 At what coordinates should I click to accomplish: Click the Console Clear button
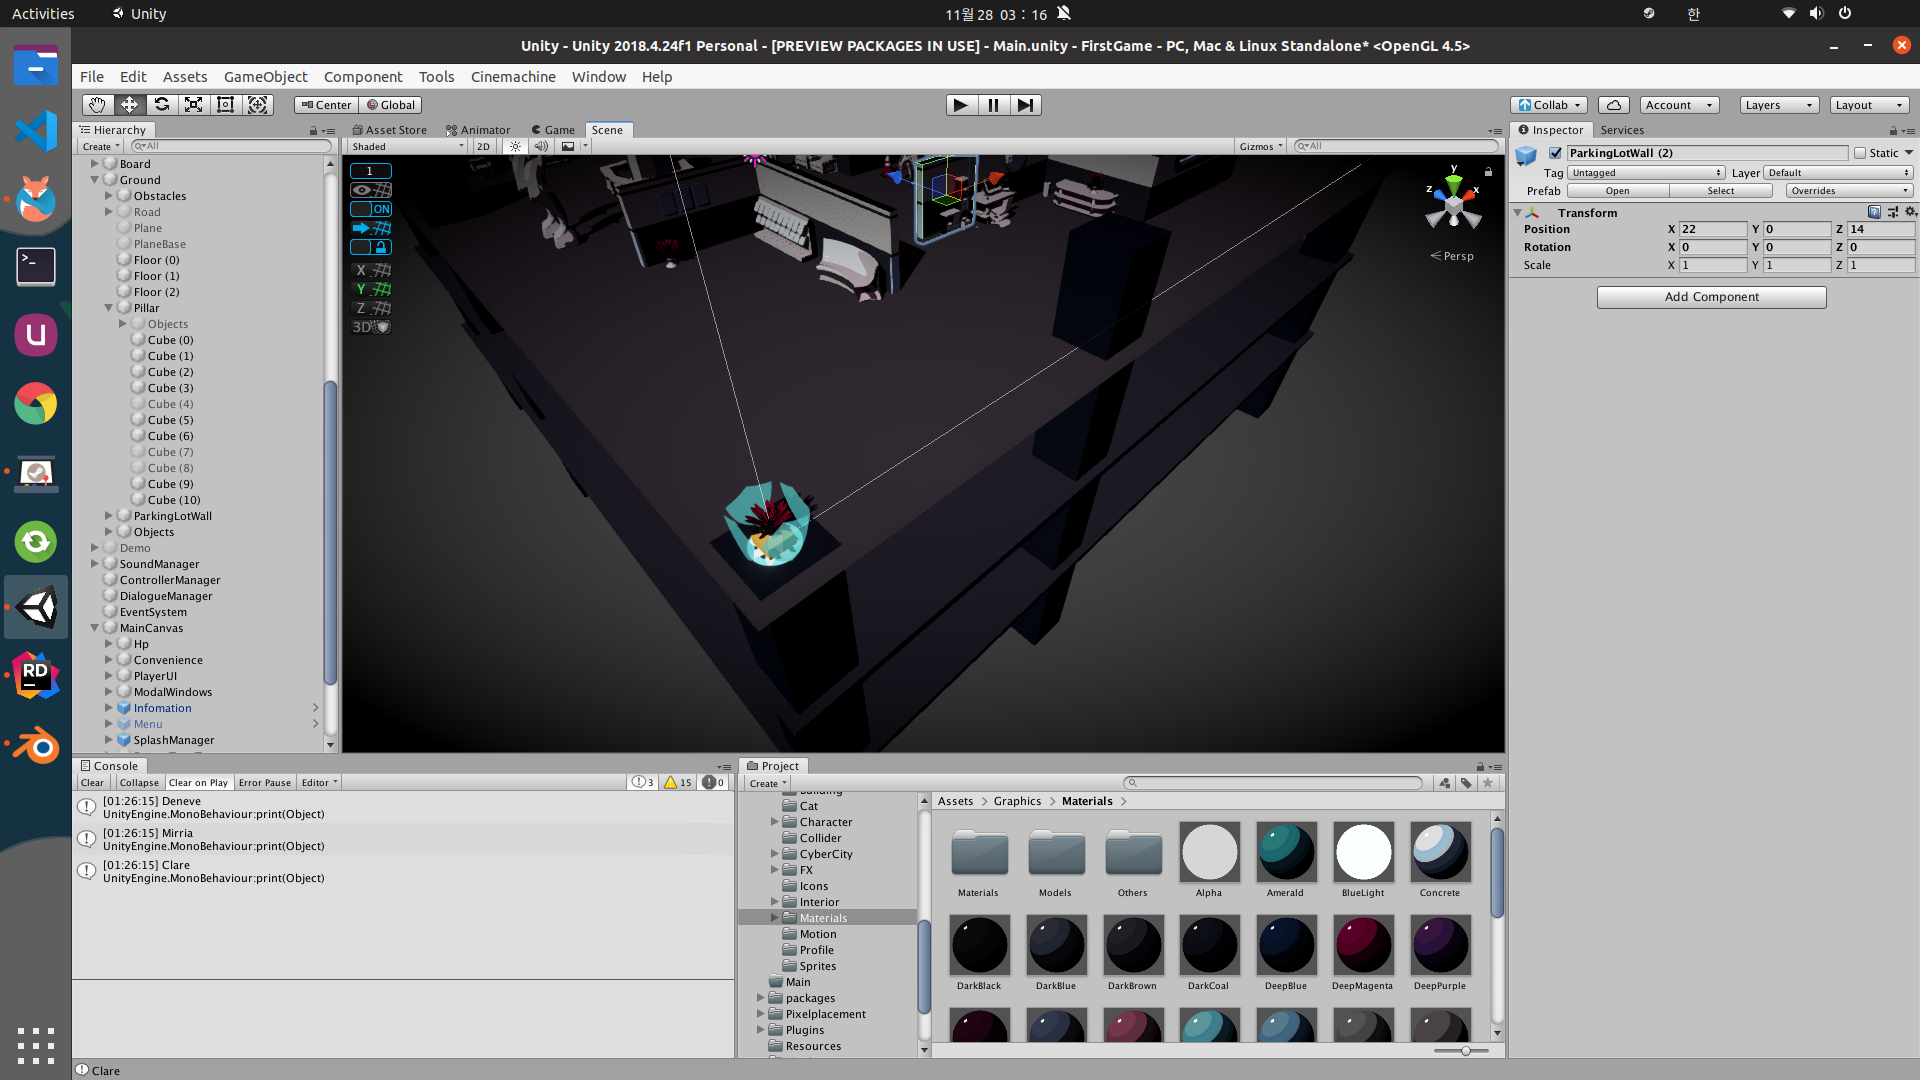(x=92, y=783)
